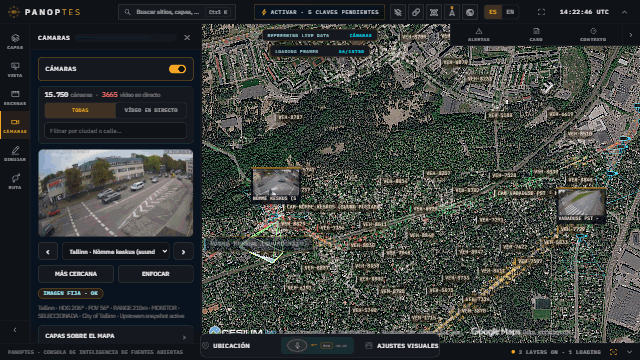Click the filter by city or street field
640x360 pixels.
click(116, 131)
